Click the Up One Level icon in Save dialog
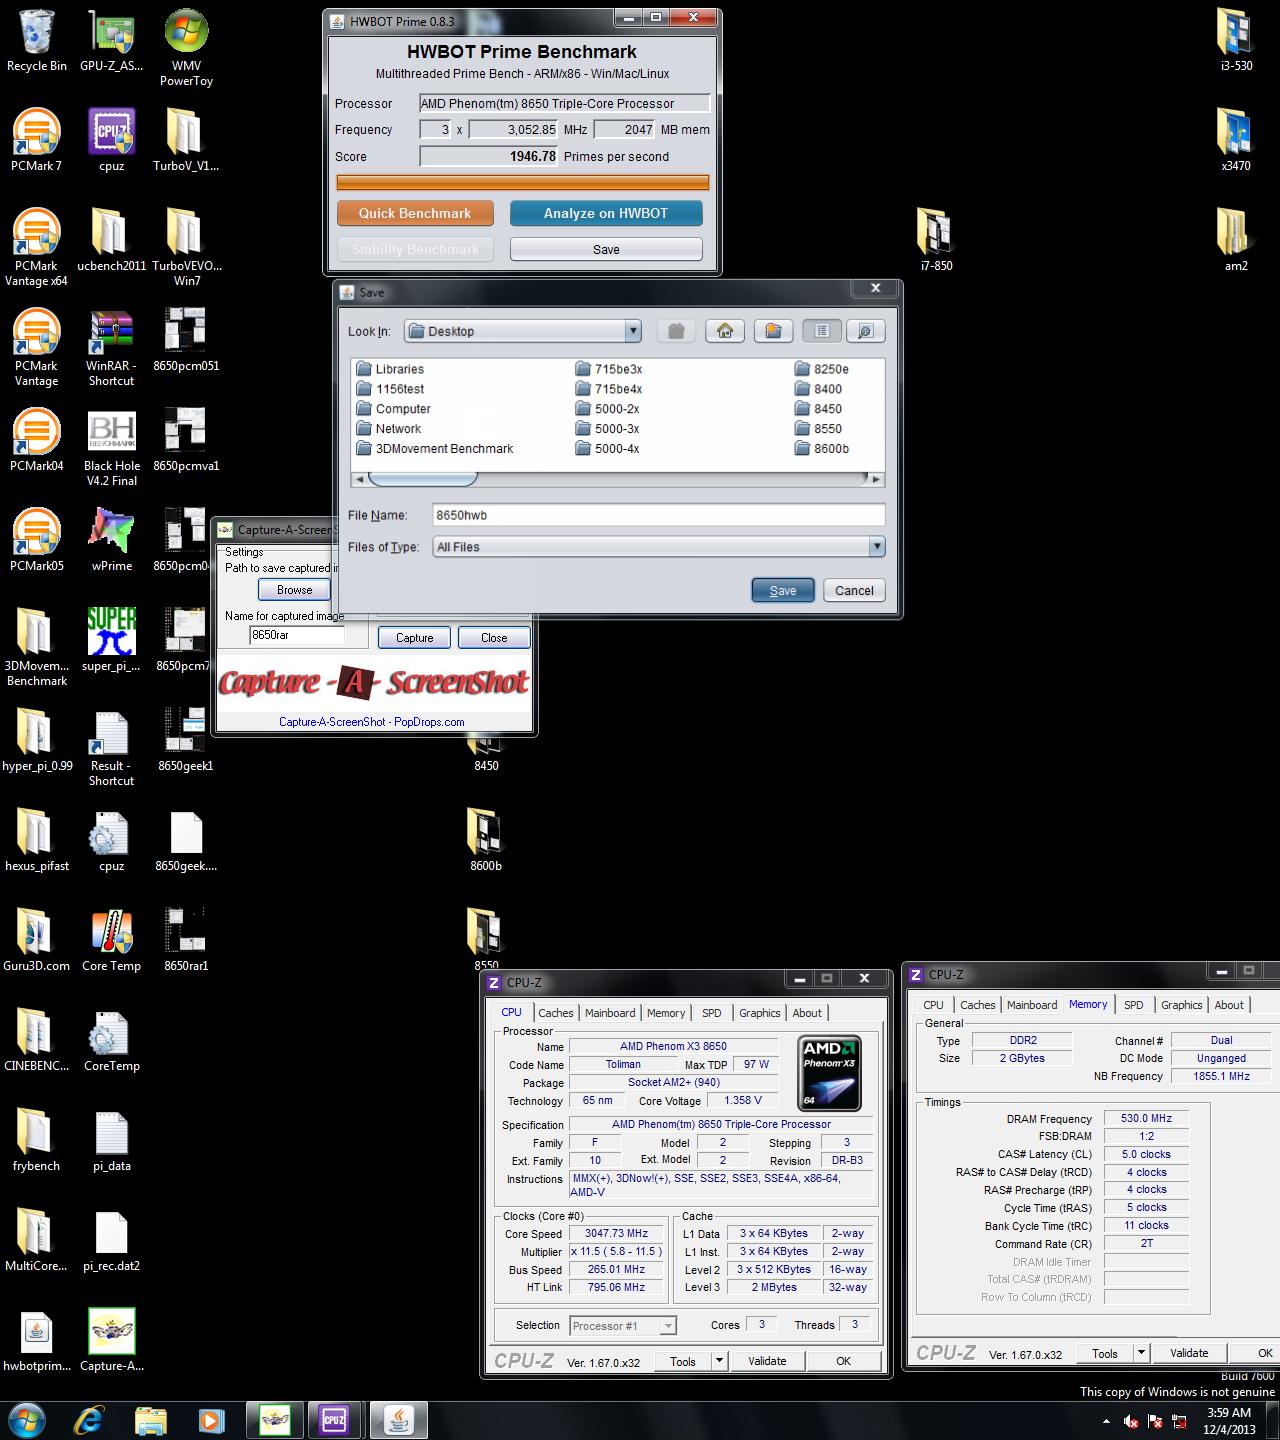This screenshot has width=1280, height=1440. pos(676,331)
